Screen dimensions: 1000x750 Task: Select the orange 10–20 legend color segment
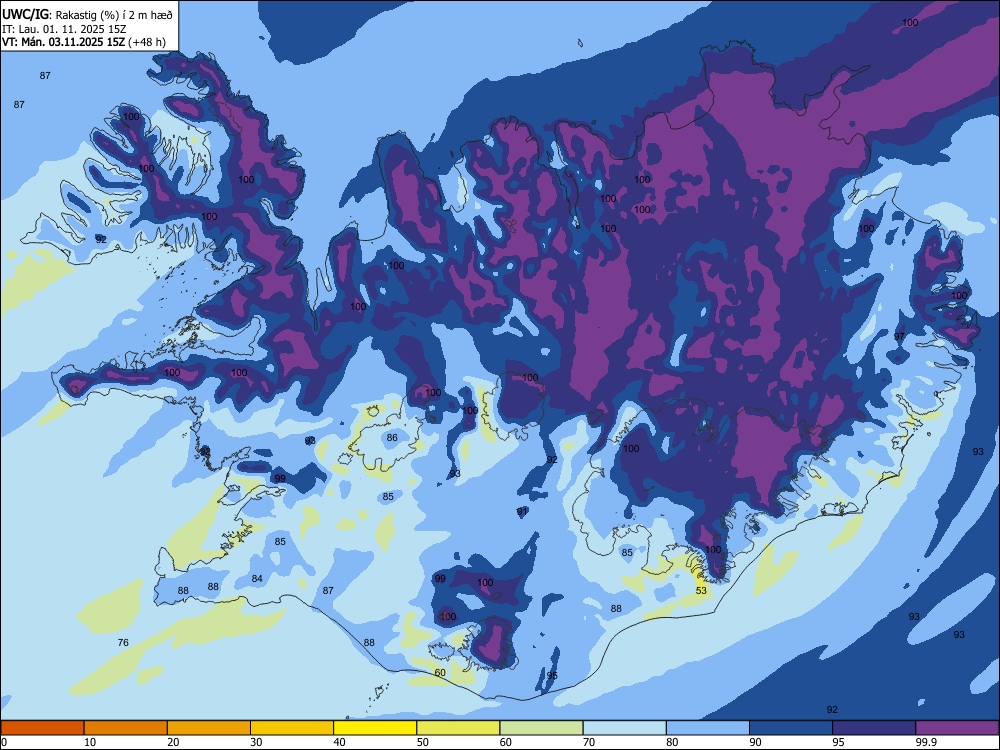pyautogui.click(x=126, y=728)
